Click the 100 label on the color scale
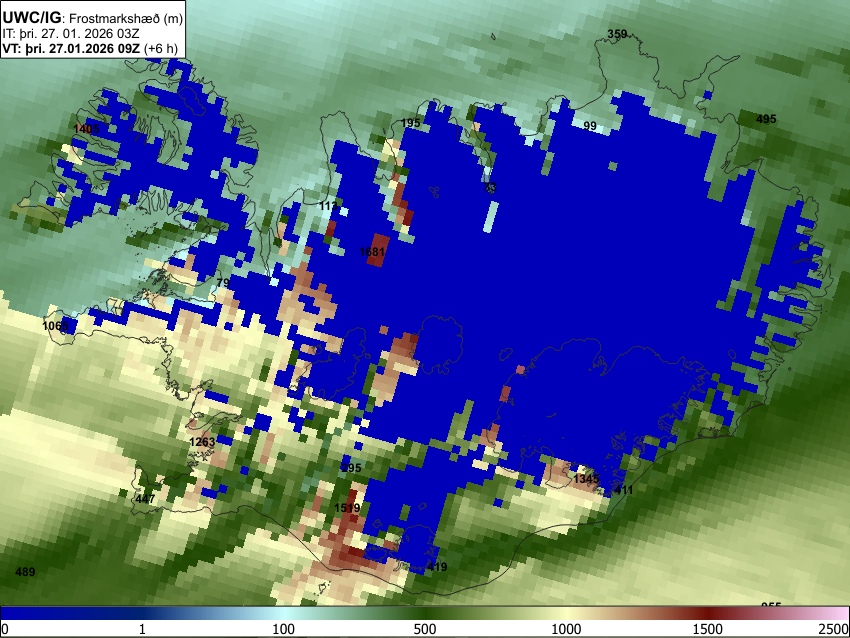The height and width of the screenshot is (638, 850). 283,629
